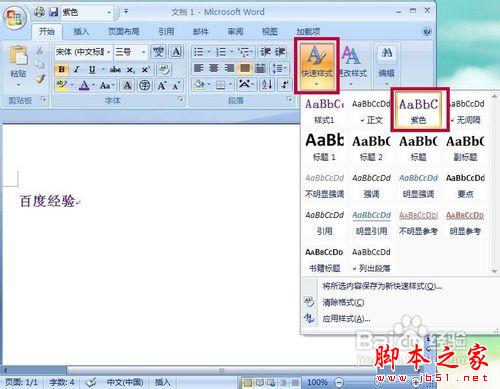
Task: Click the increase indent icon
Action: point(280,52)
